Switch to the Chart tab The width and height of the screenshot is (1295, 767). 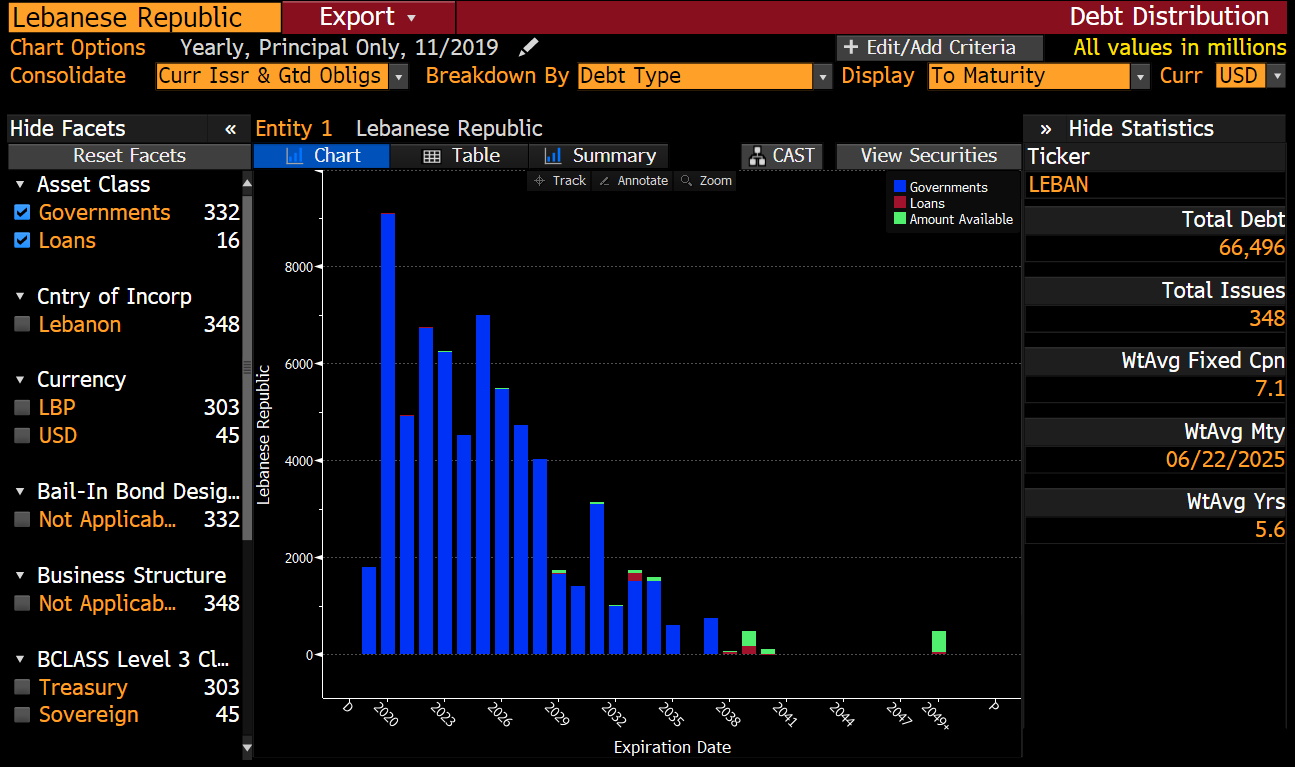pos(322,156)
